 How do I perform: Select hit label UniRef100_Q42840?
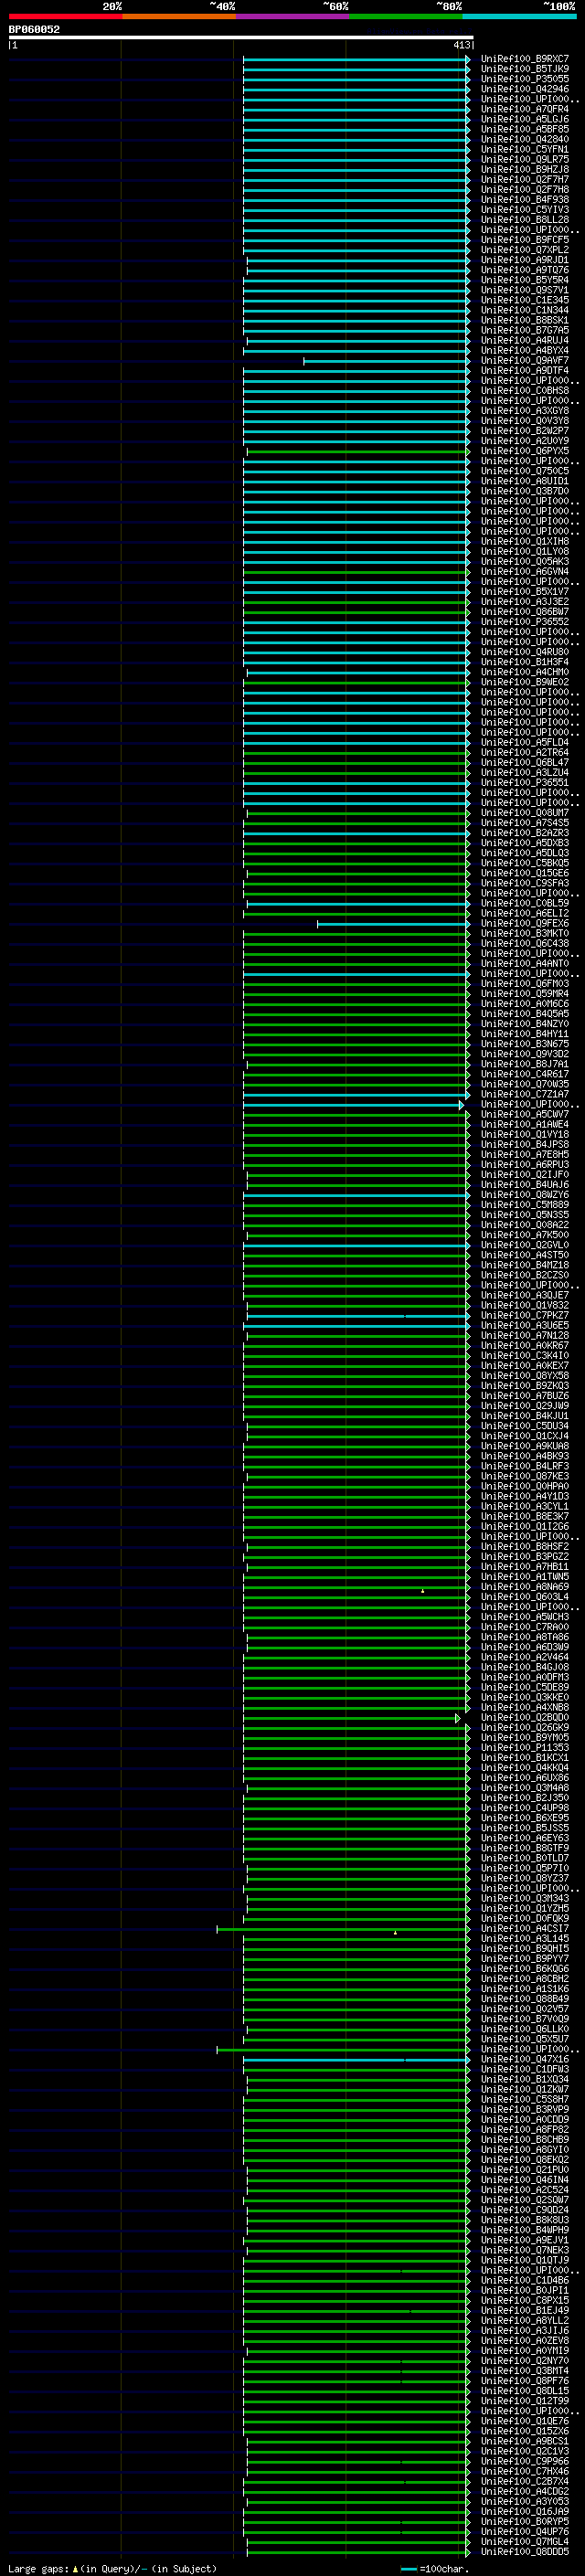click(x=525, y=139)
